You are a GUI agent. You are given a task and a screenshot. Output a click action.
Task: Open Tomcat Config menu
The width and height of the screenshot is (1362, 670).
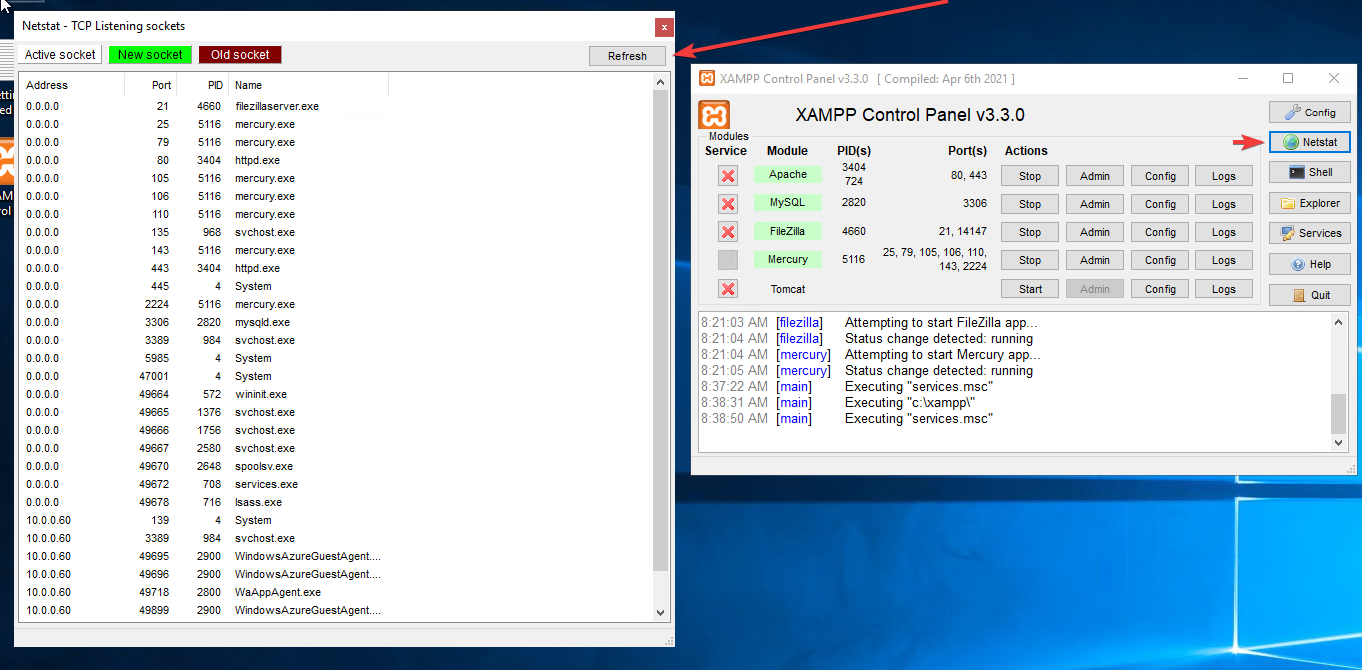coord(1160,289)
